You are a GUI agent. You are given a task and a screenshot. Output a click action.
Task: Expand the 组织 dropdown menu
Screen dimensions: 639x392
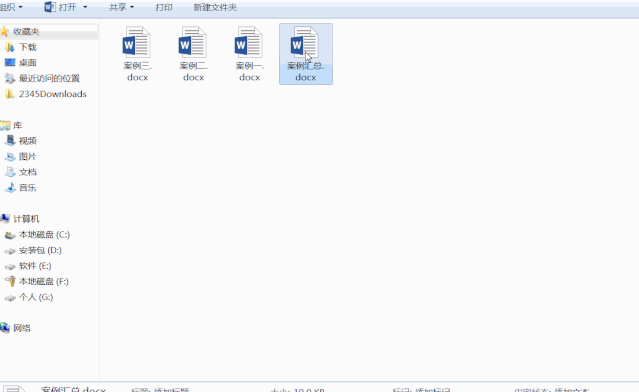click(11, 7)
